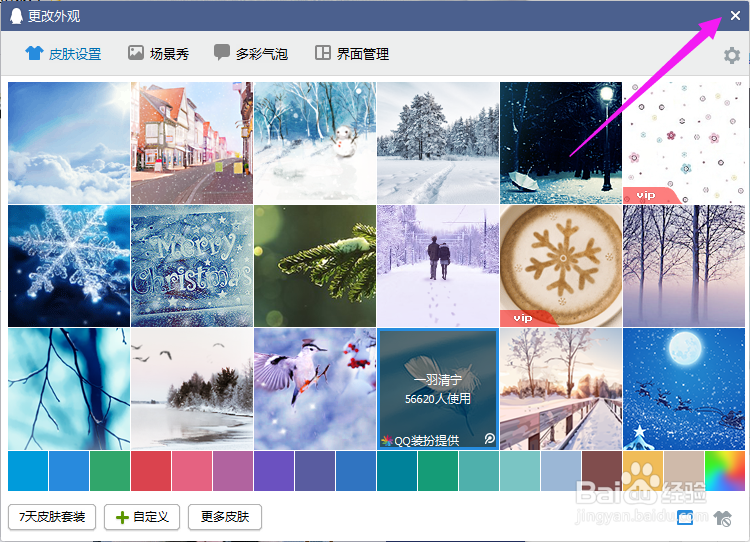Image resolution: width=750 pixels, height=542 pixels.
Task: Choose the birds over frozen lake skin
Action: (192, 388)
